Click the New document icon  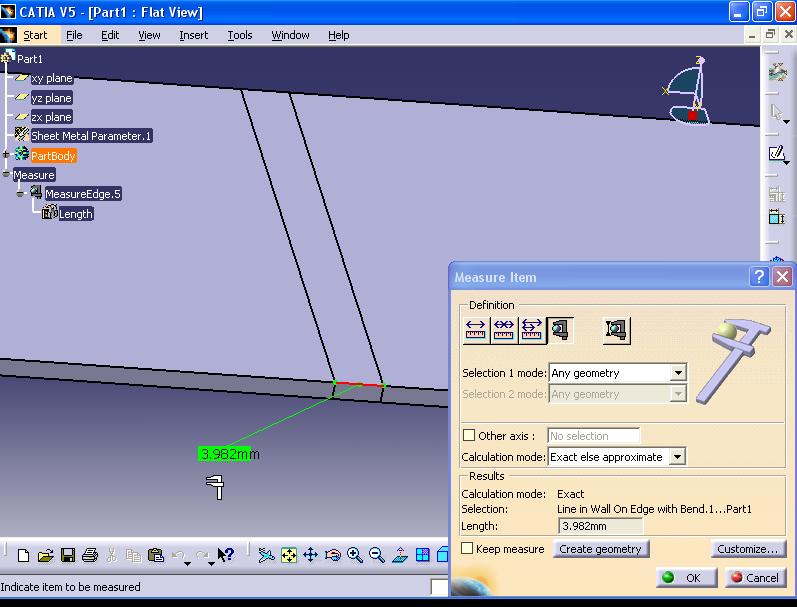pos(23,555)
